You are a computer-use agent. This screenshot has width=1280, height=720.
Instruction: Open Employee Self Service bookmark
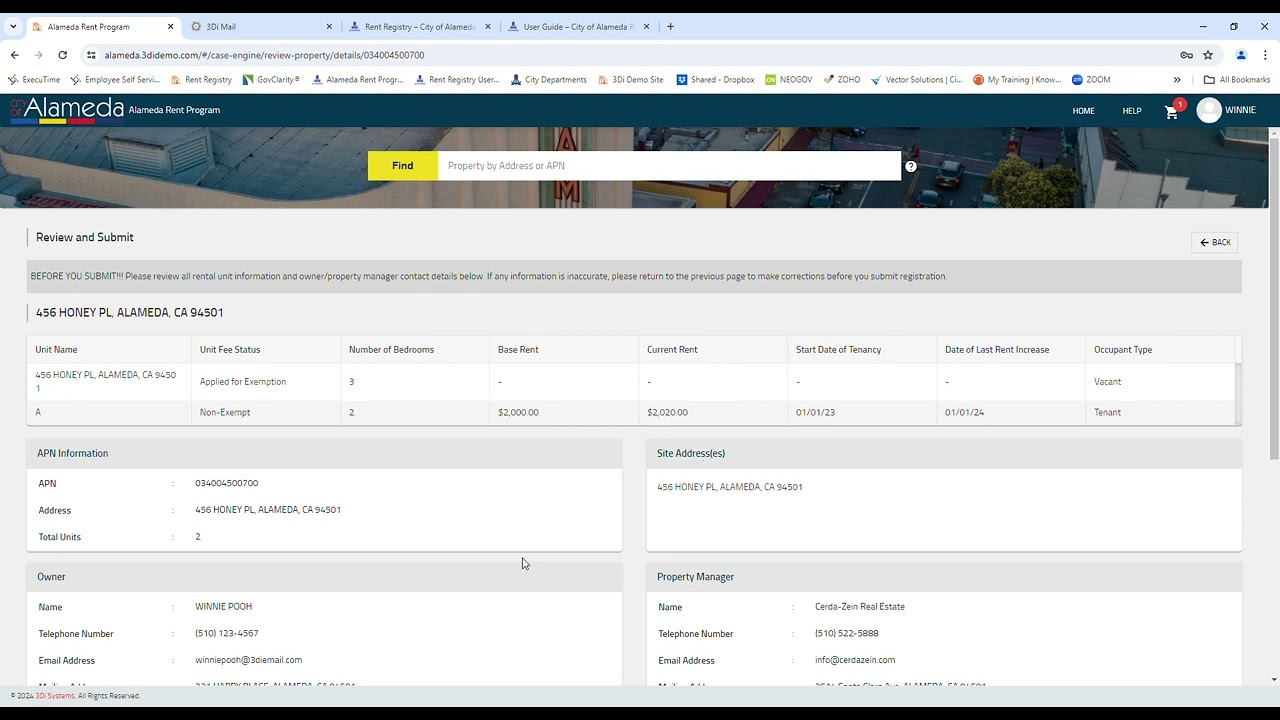[115, 80]
